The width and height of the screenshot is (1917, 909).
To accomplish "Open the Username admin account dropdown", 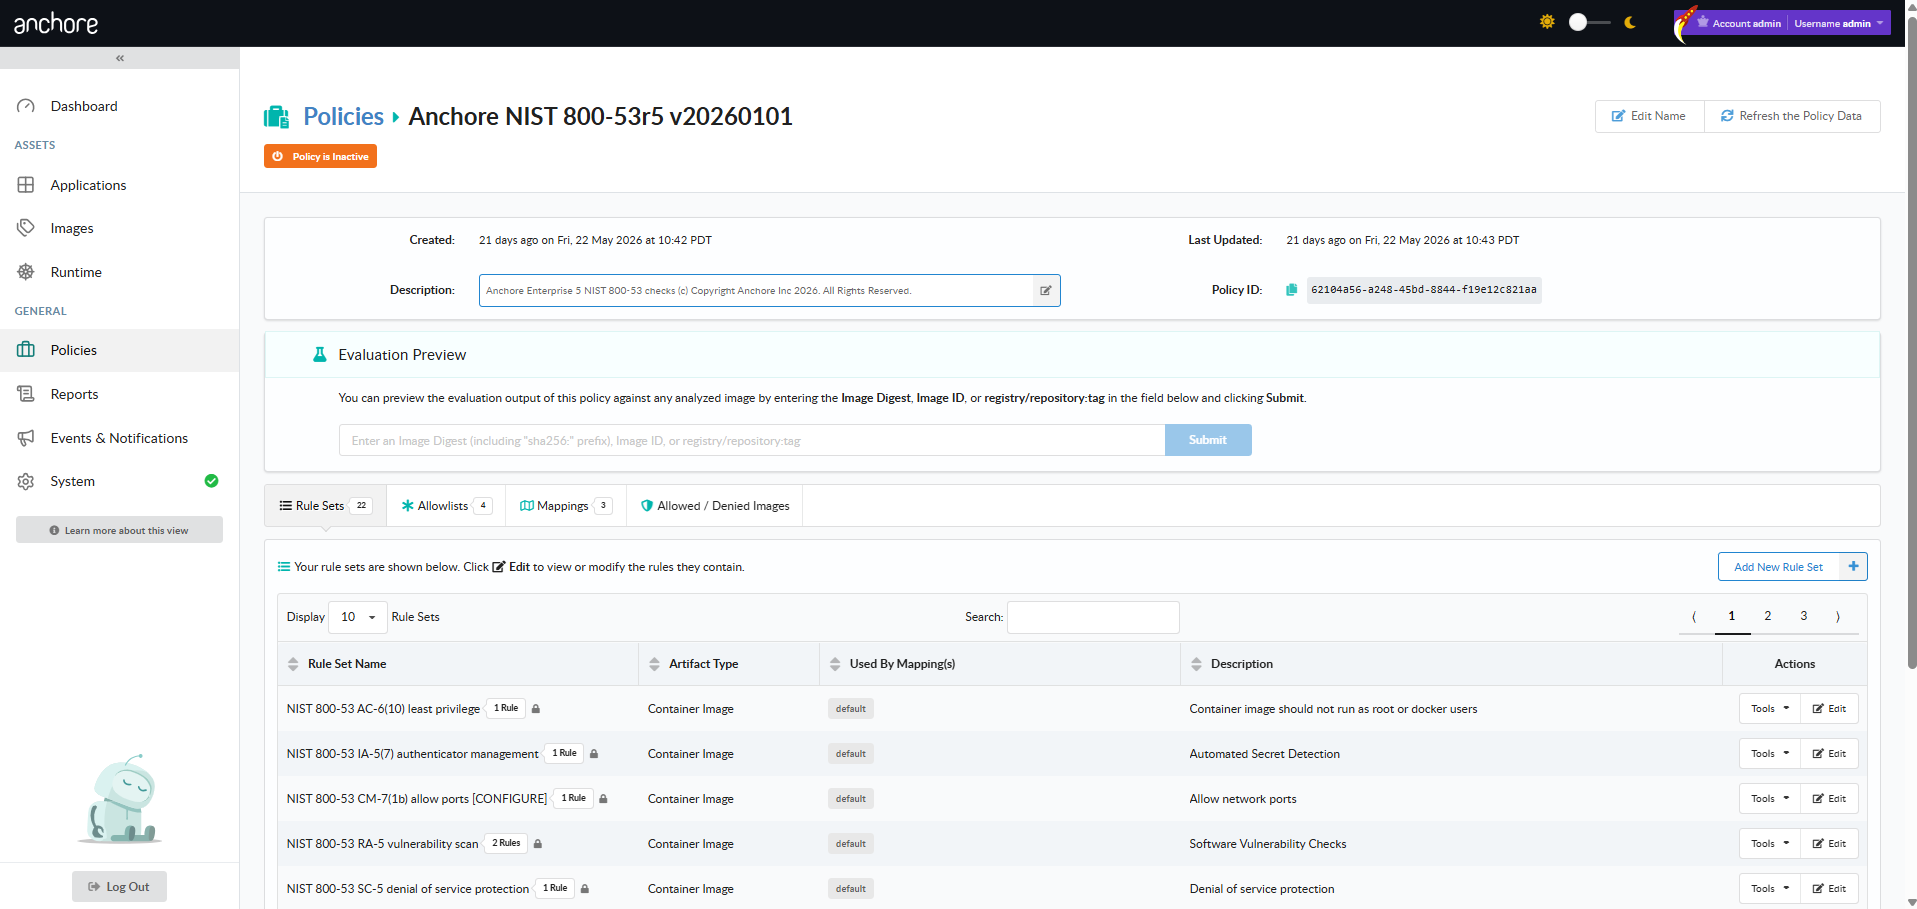I will [x=1839, y=23].
